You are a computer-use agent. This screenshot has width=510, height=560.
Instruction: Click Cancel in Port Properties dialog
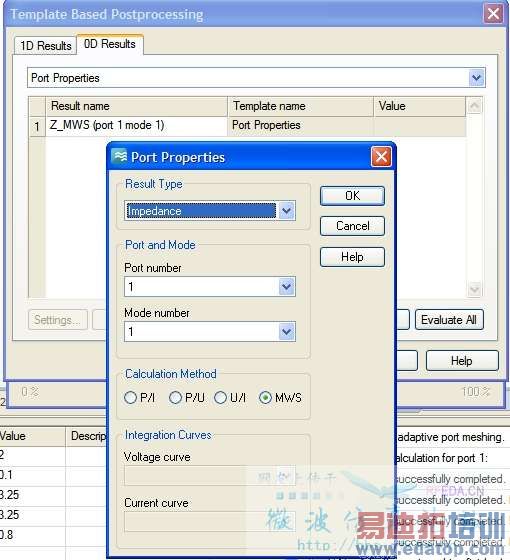[352, 226]
